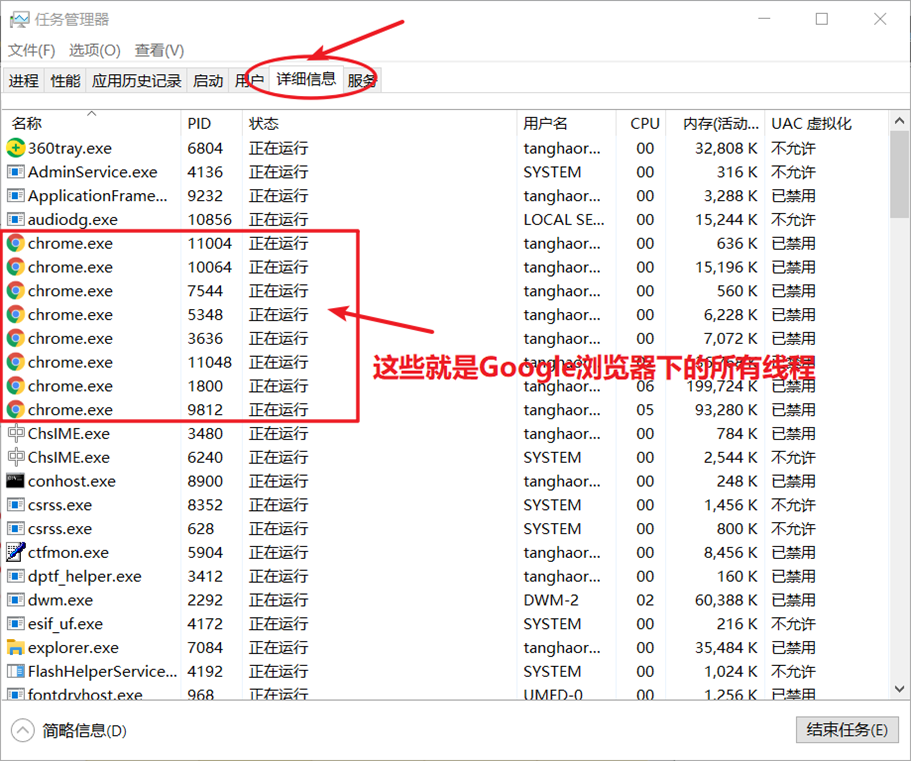Click Chrome icon for PID 9812
Screen dimensions: 911x761
[x=16, y=410]
